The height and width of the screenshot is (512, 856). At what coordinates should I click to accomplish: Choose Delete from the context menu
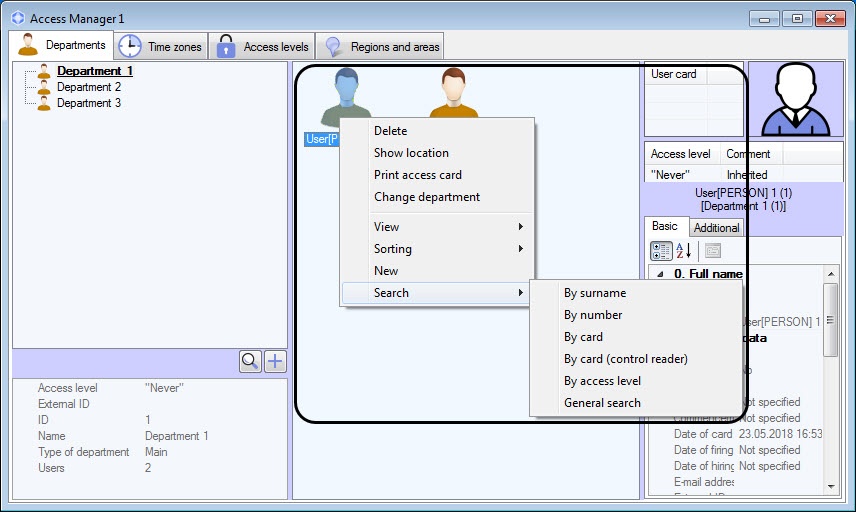tap(390, 131)
